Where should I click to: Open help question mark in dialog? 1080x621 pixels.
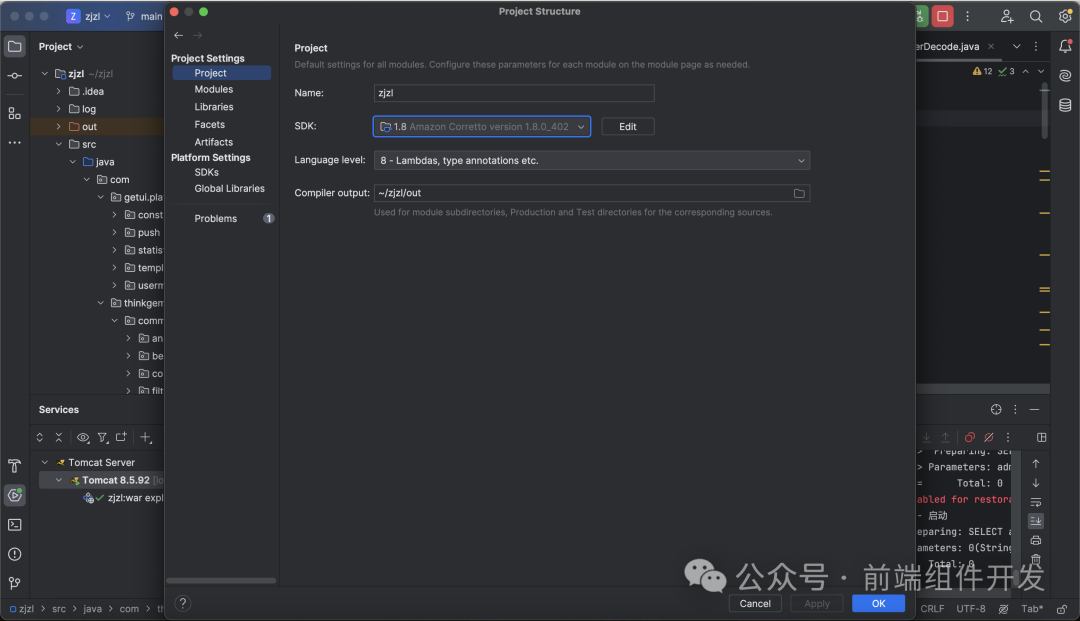(x=183, y=603)
